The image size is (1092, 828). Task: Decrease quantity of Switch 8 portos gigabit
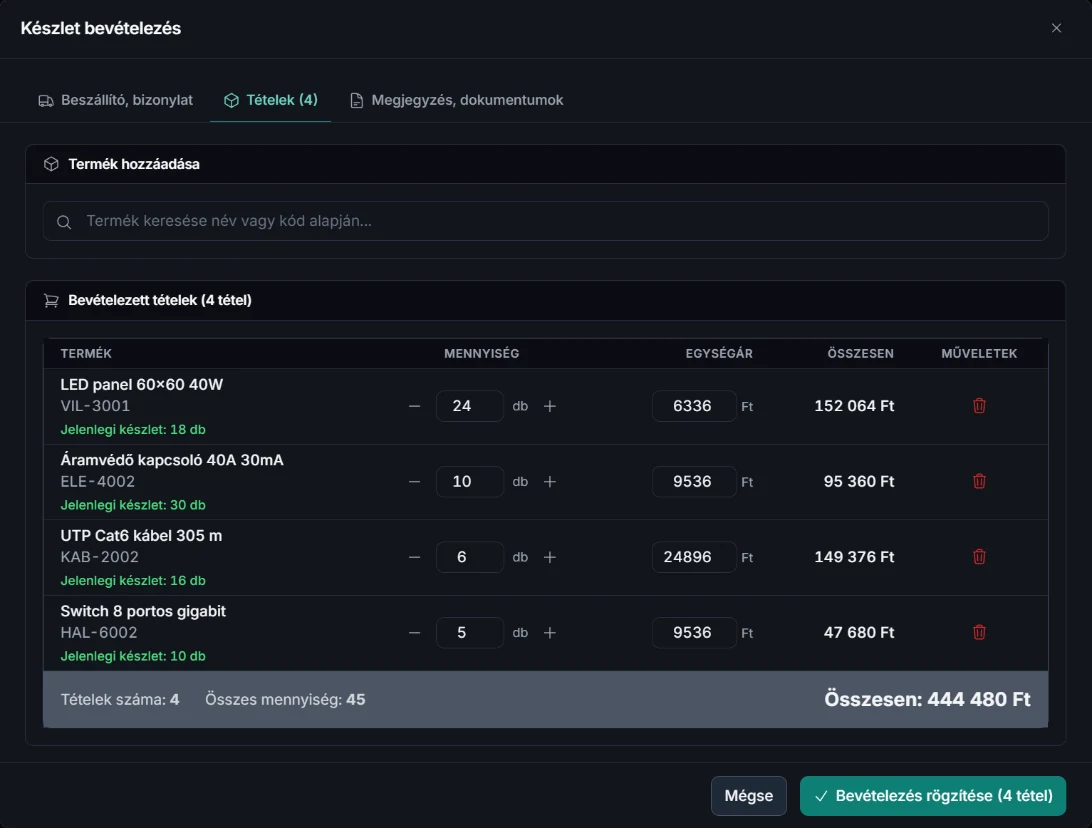pyautogui.click(x=414, y=632)
